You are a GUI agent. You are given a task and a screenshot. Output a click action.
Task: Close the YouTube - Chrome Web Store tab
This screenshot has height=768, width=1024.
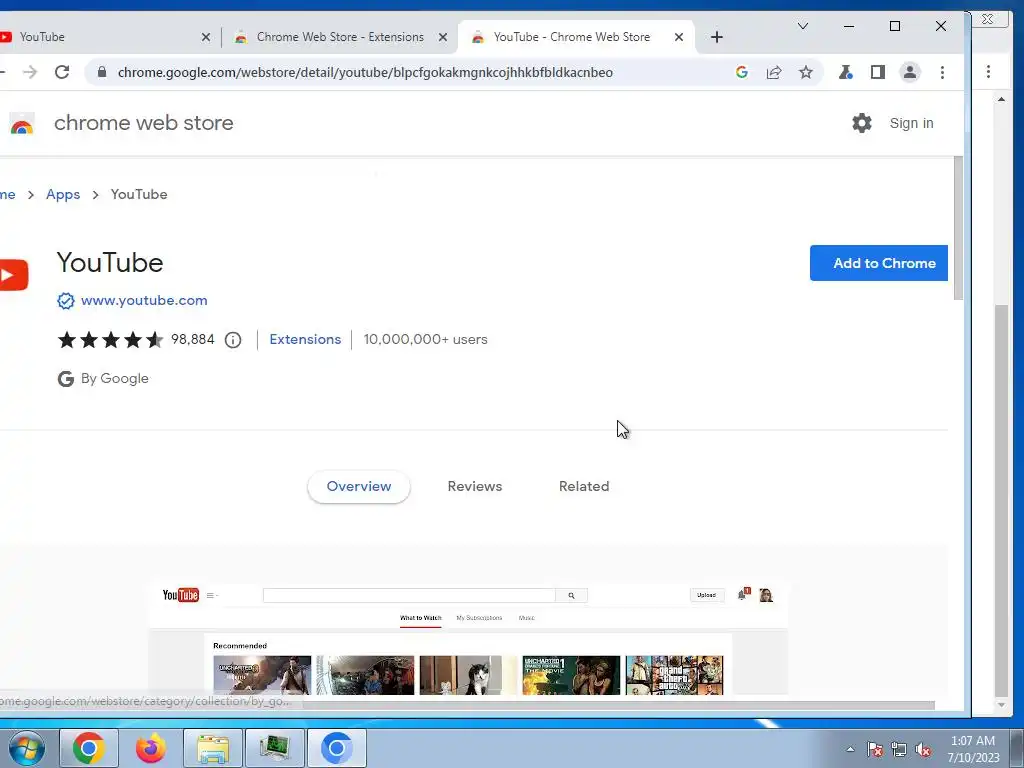(x=679, y=37)
